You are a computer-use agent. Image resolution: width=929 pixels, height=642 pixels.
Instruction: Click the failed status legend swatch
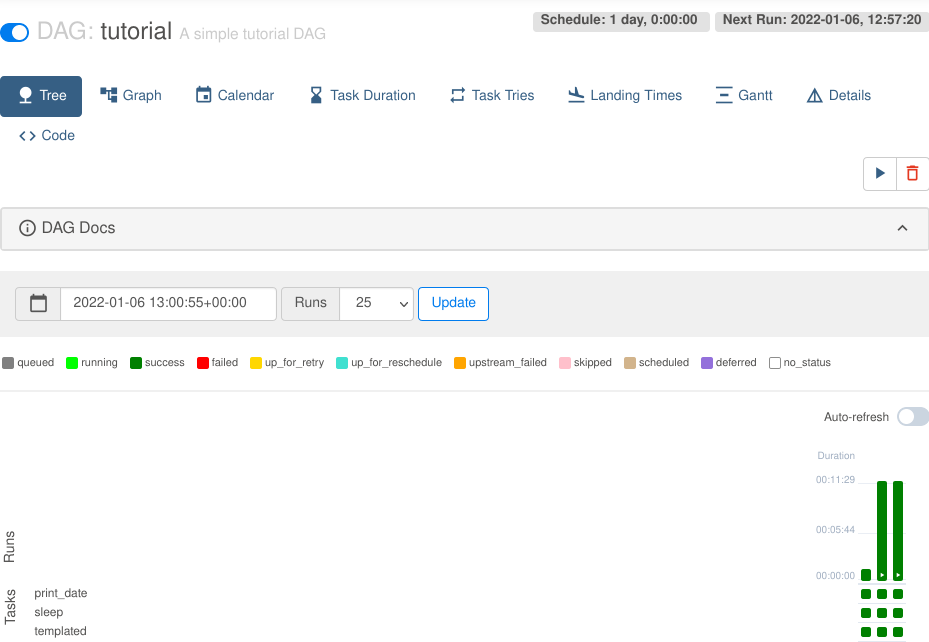pos(203,363)
